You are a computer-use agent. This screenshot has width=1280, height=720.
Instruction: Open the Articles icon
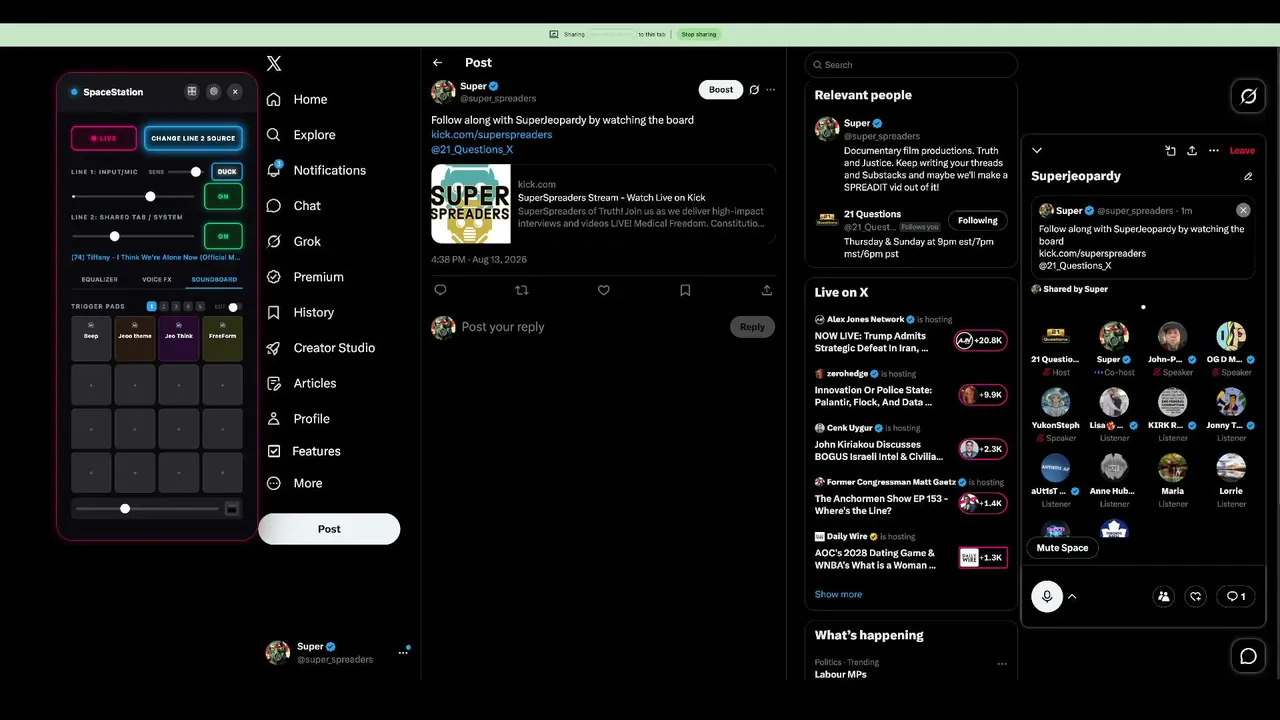[274, 383]
